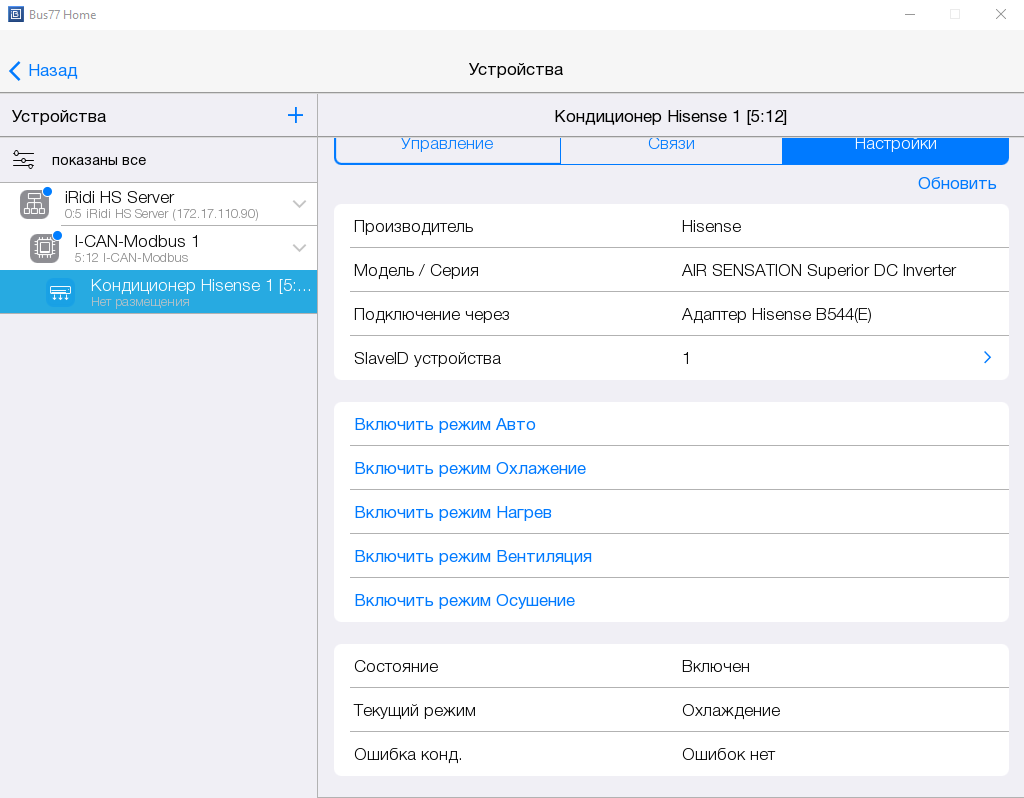Click the Обновить link
Screen dimensions: 1024x798
coord(957,183)
